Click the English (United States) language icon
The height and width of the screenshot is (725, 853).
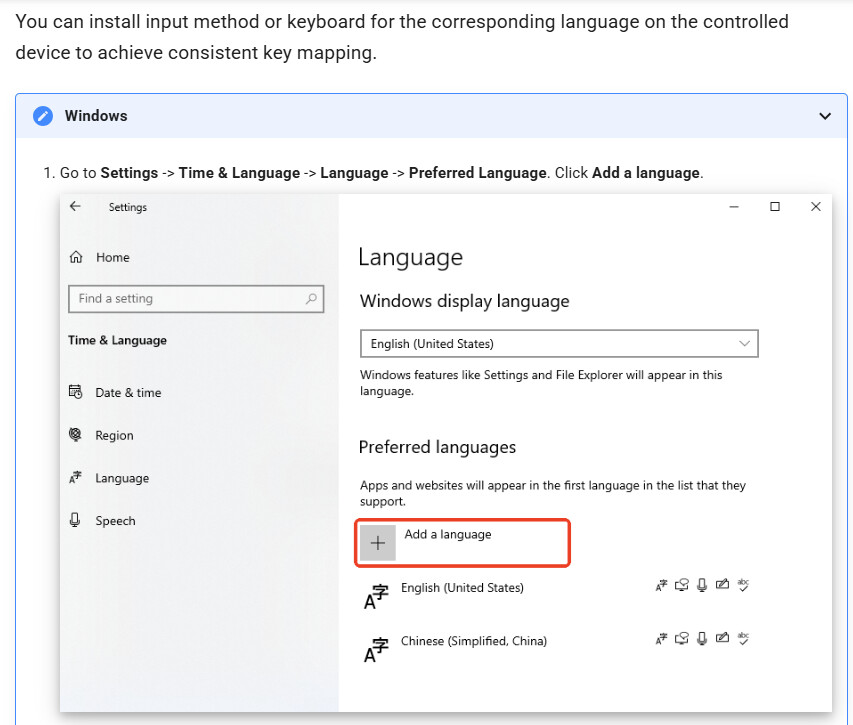[x=375, y=596]
